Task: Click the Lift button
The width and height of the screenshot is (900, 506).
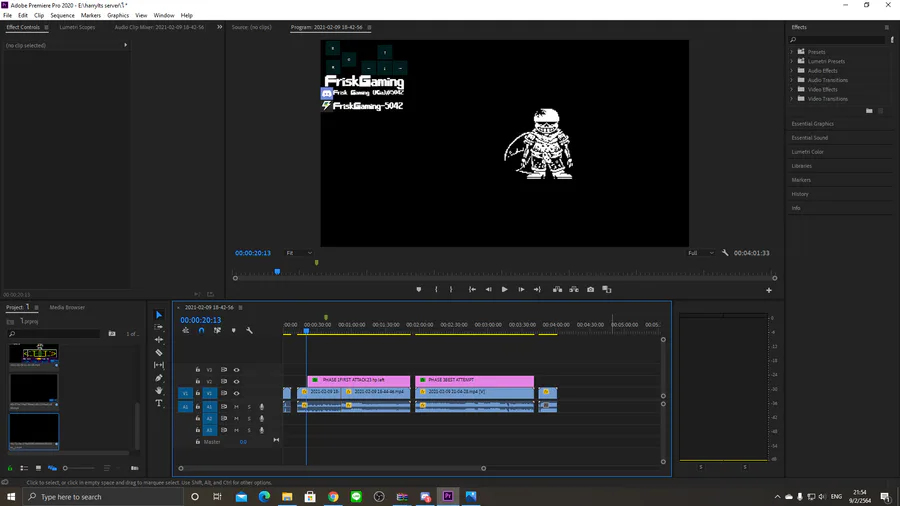Action: [x=557, y=290]
